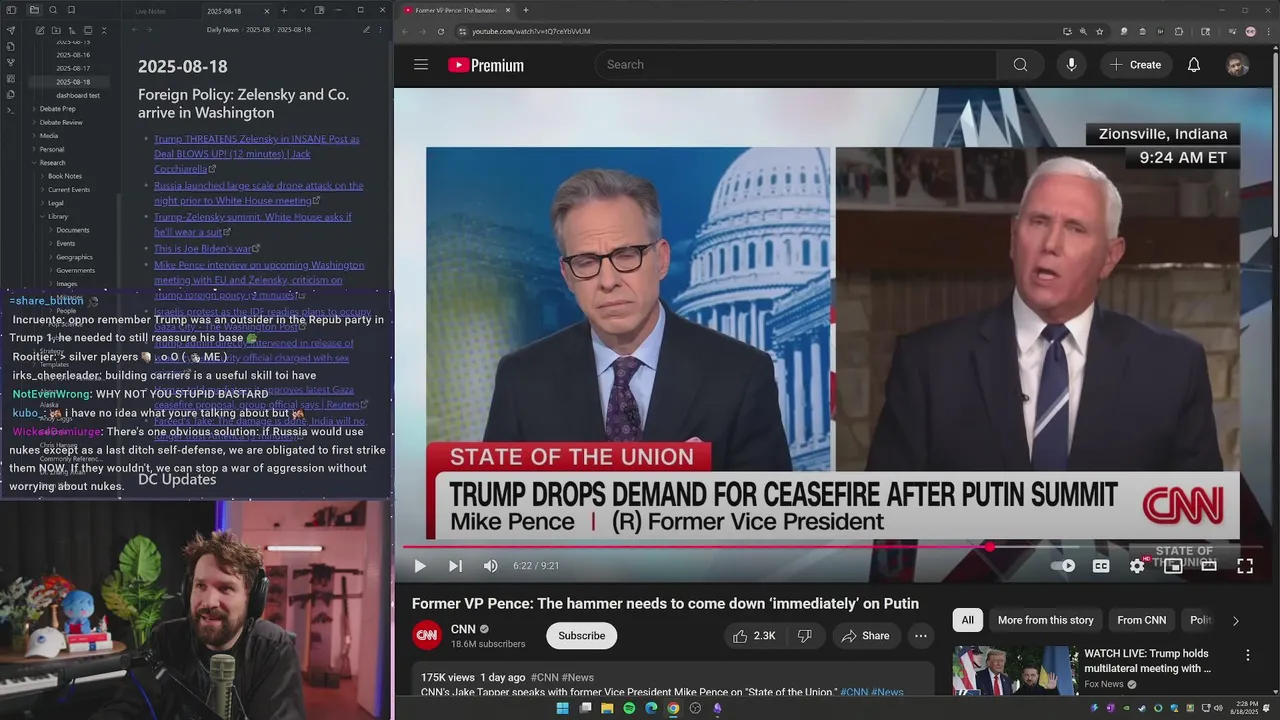The width and height of the screenshot is (1280, 720).
Task: Open the file explorer folder icon in Obsidian
Action: [x=34, y=10]
